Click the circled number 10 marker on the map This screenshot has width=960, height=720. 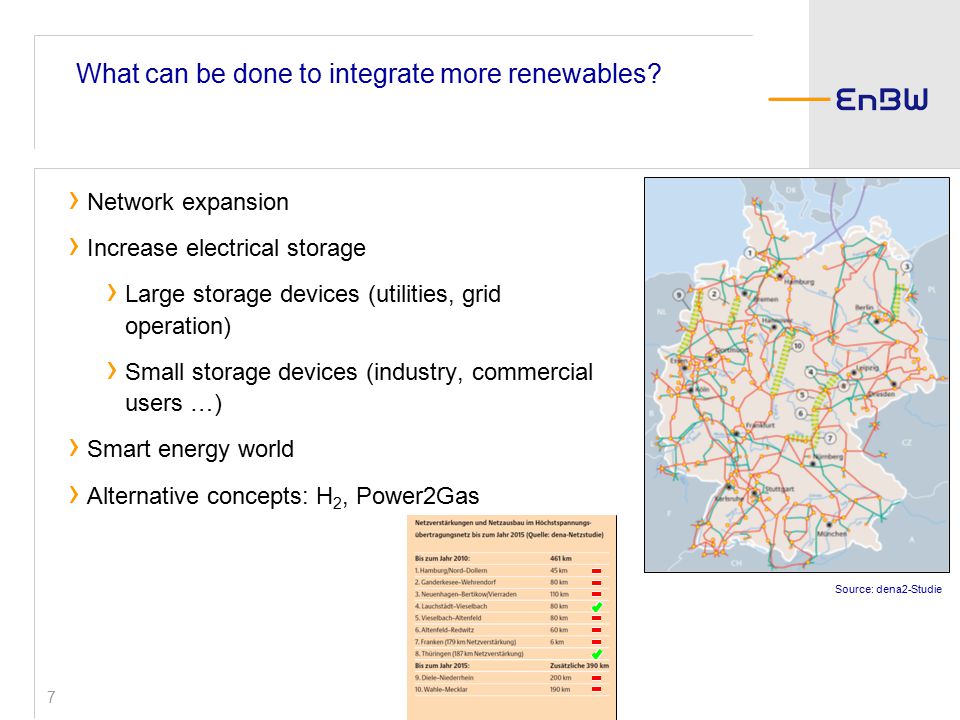pyautogui.click(x=797, y=346)
